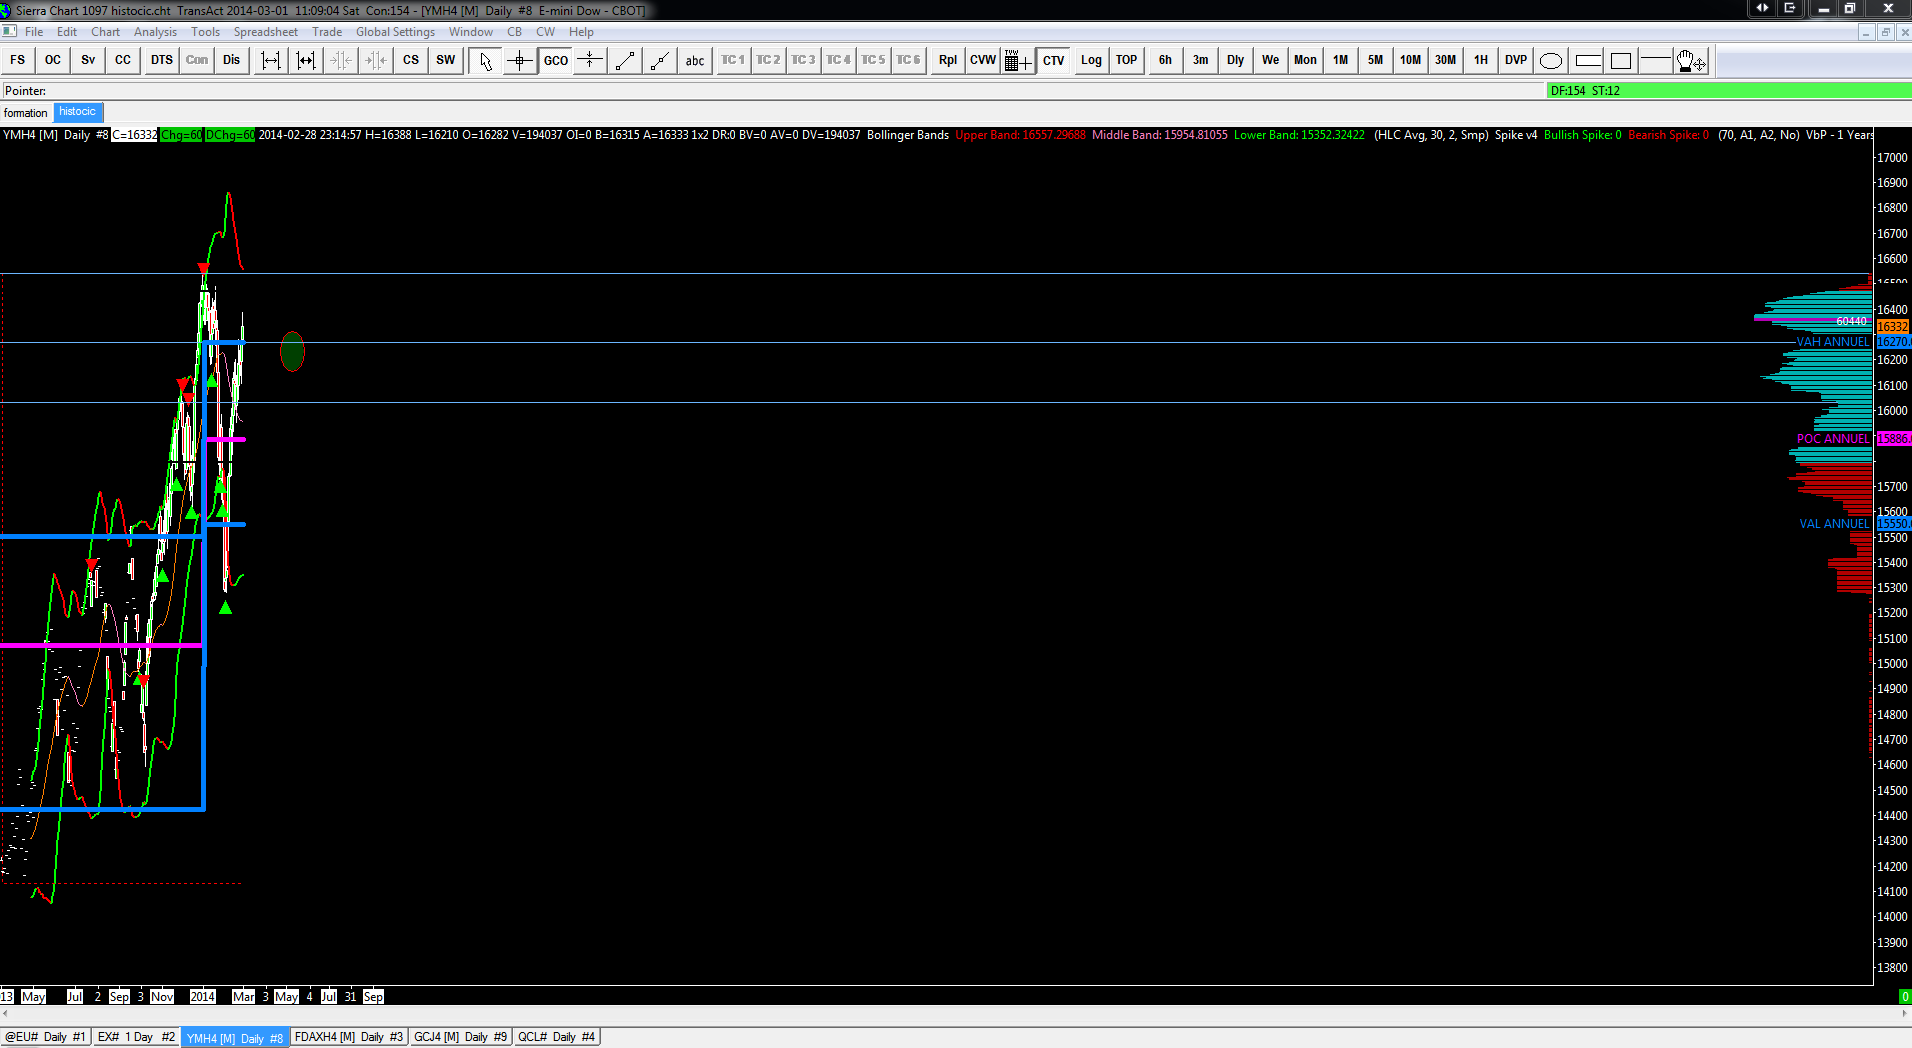The height and width of the screenshot is (1048, 1912).
Task: Open the File menu
Action: tap(34, 32)
